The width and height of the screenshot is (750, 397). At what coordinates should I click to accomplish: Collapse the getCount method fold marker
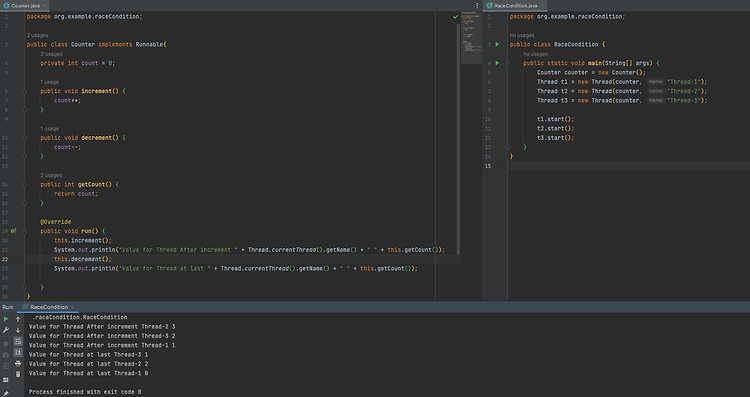[x=24, y=184]
